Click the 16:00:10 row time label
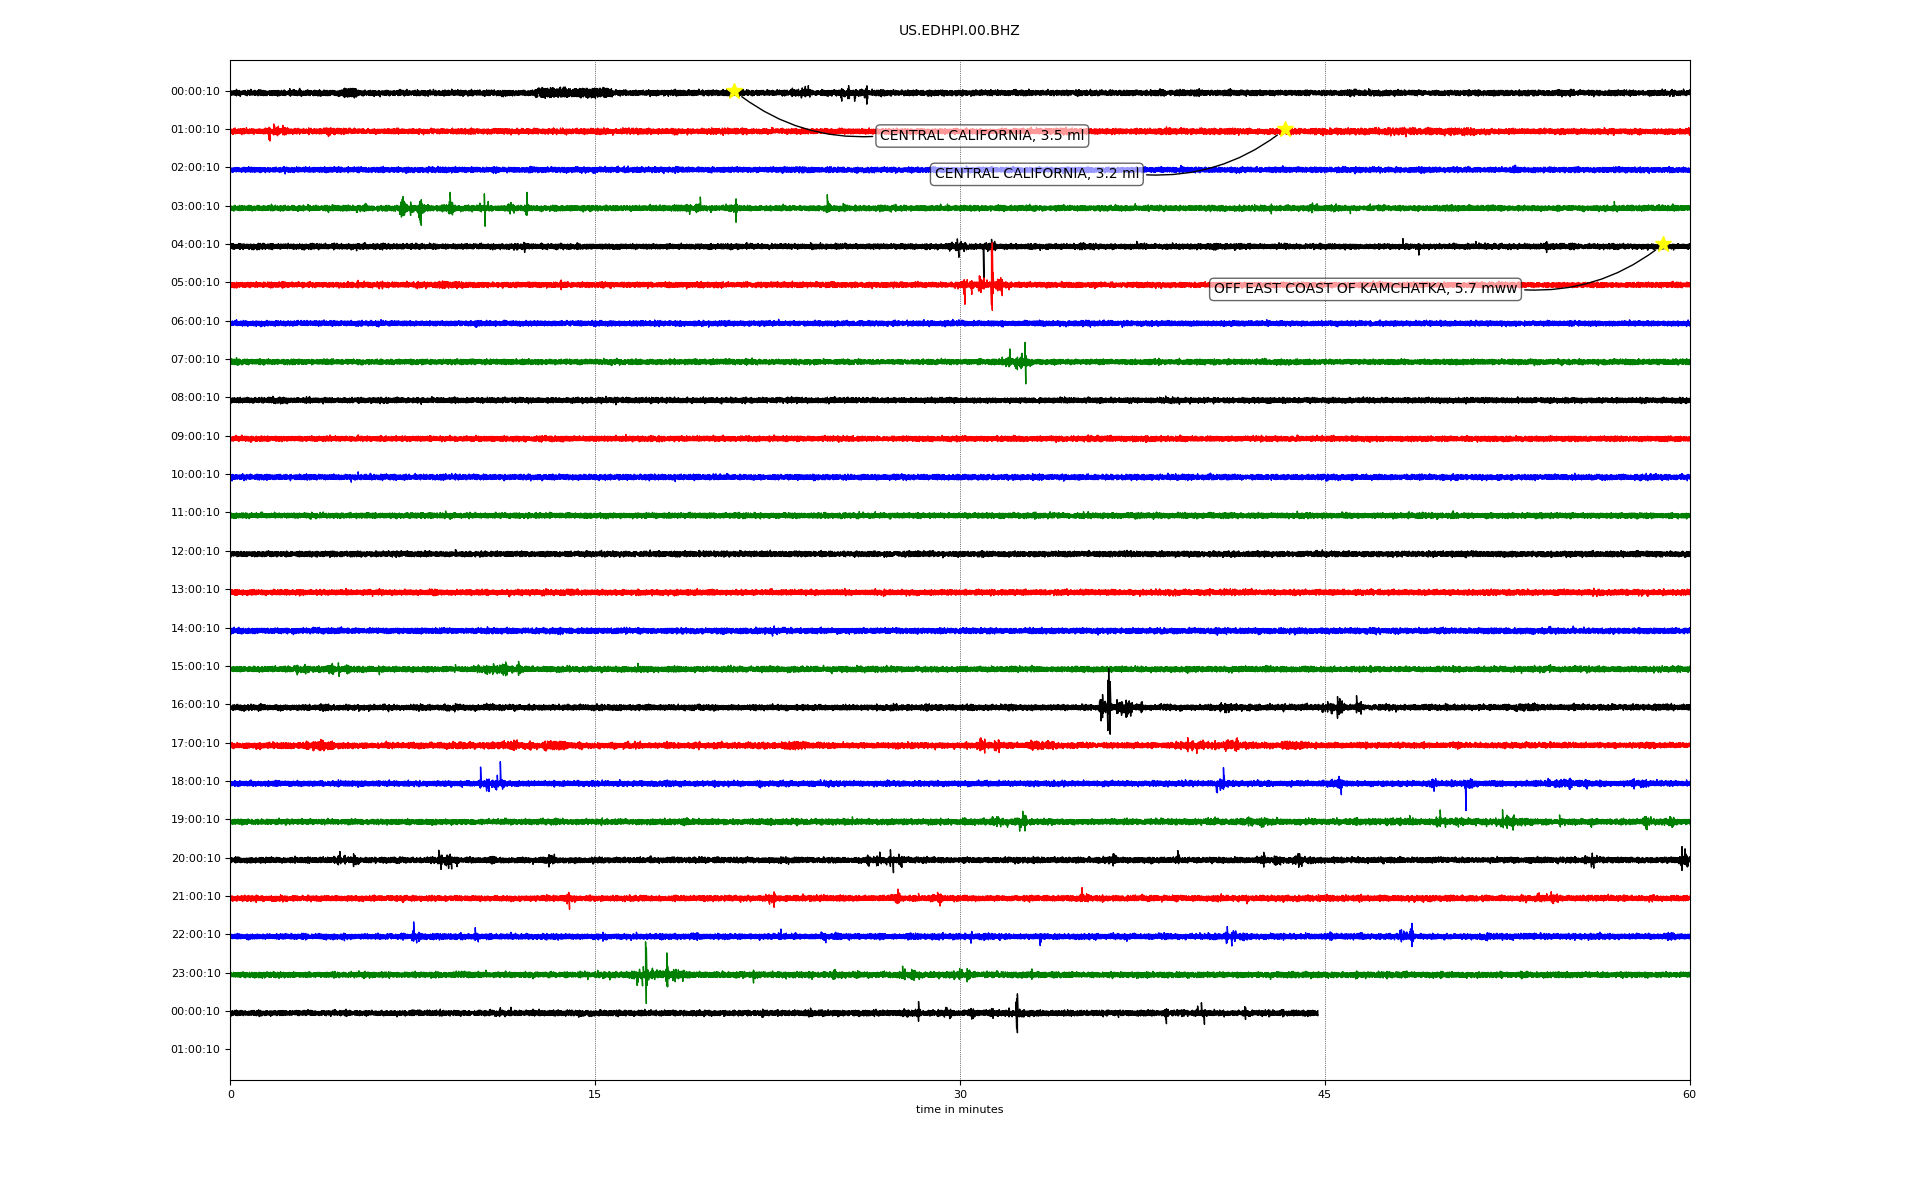 (195, 705)
